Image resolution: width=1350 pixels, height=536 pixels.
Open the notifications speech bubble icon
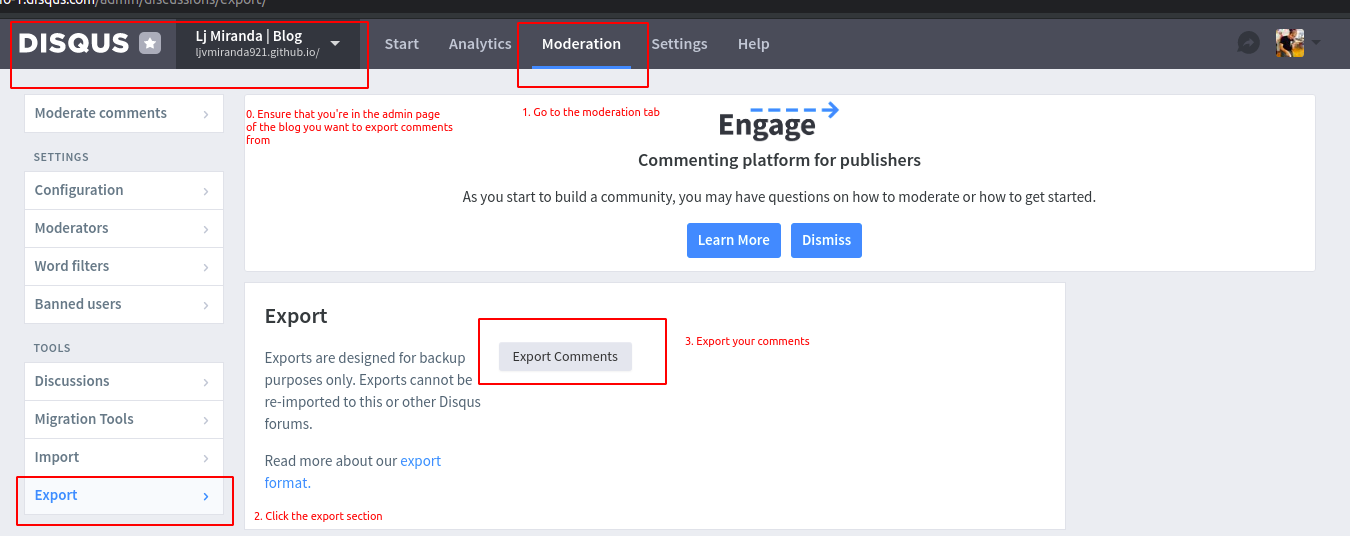(x=1248, y=43)
